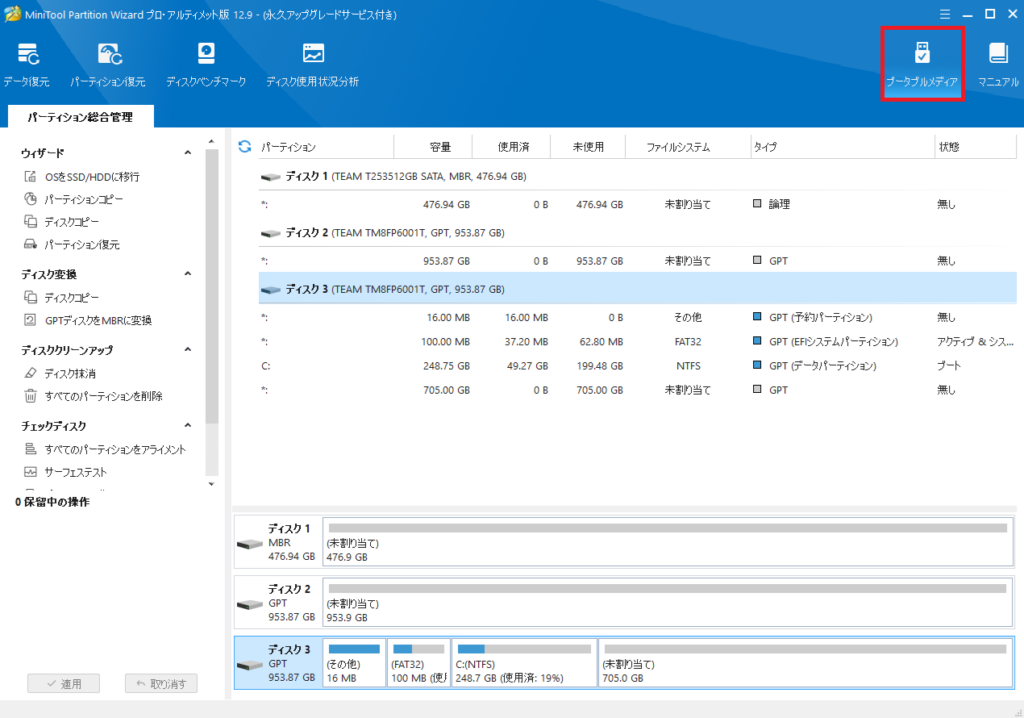Start OSをSSD/HDDに移行 wizard

(x=91, y=176)
